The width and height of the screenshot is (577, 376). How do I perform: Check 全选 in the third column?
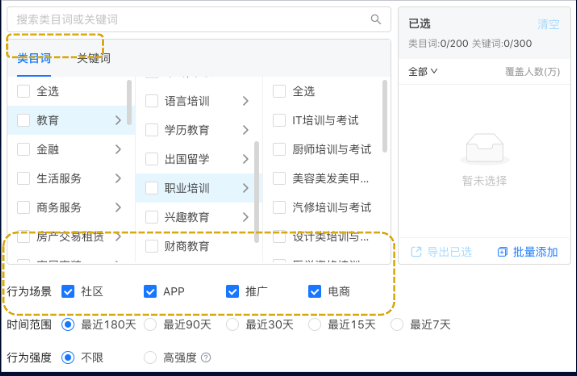[279, 91]
